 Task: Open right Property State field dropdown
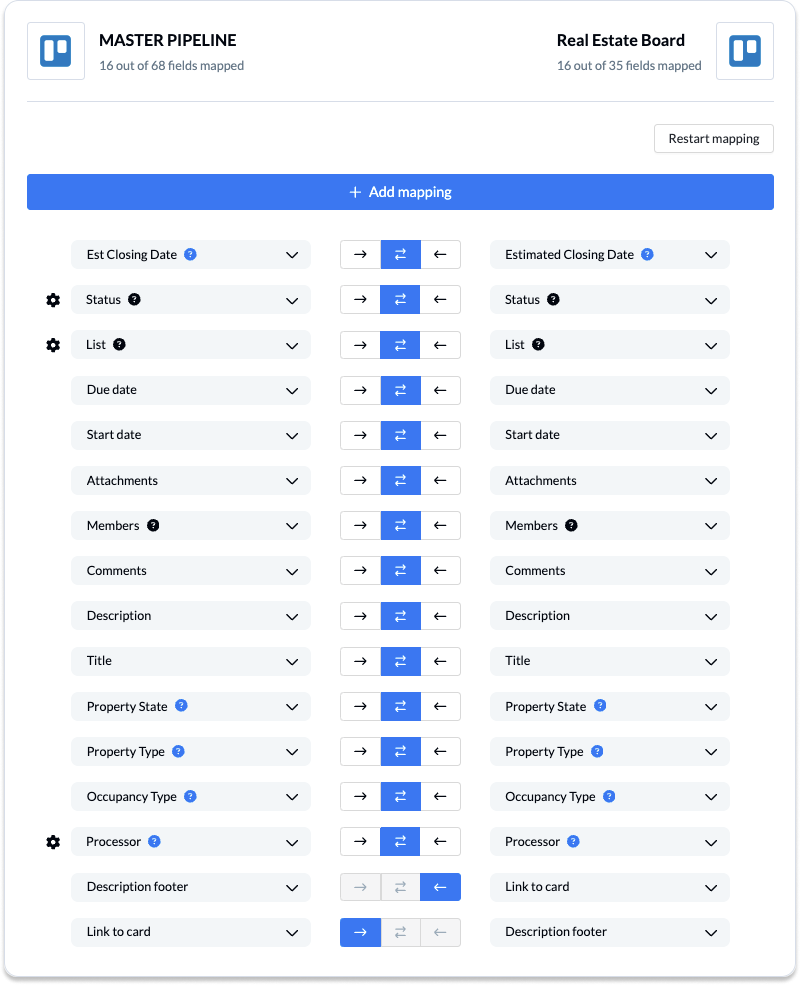pos(610,706)
